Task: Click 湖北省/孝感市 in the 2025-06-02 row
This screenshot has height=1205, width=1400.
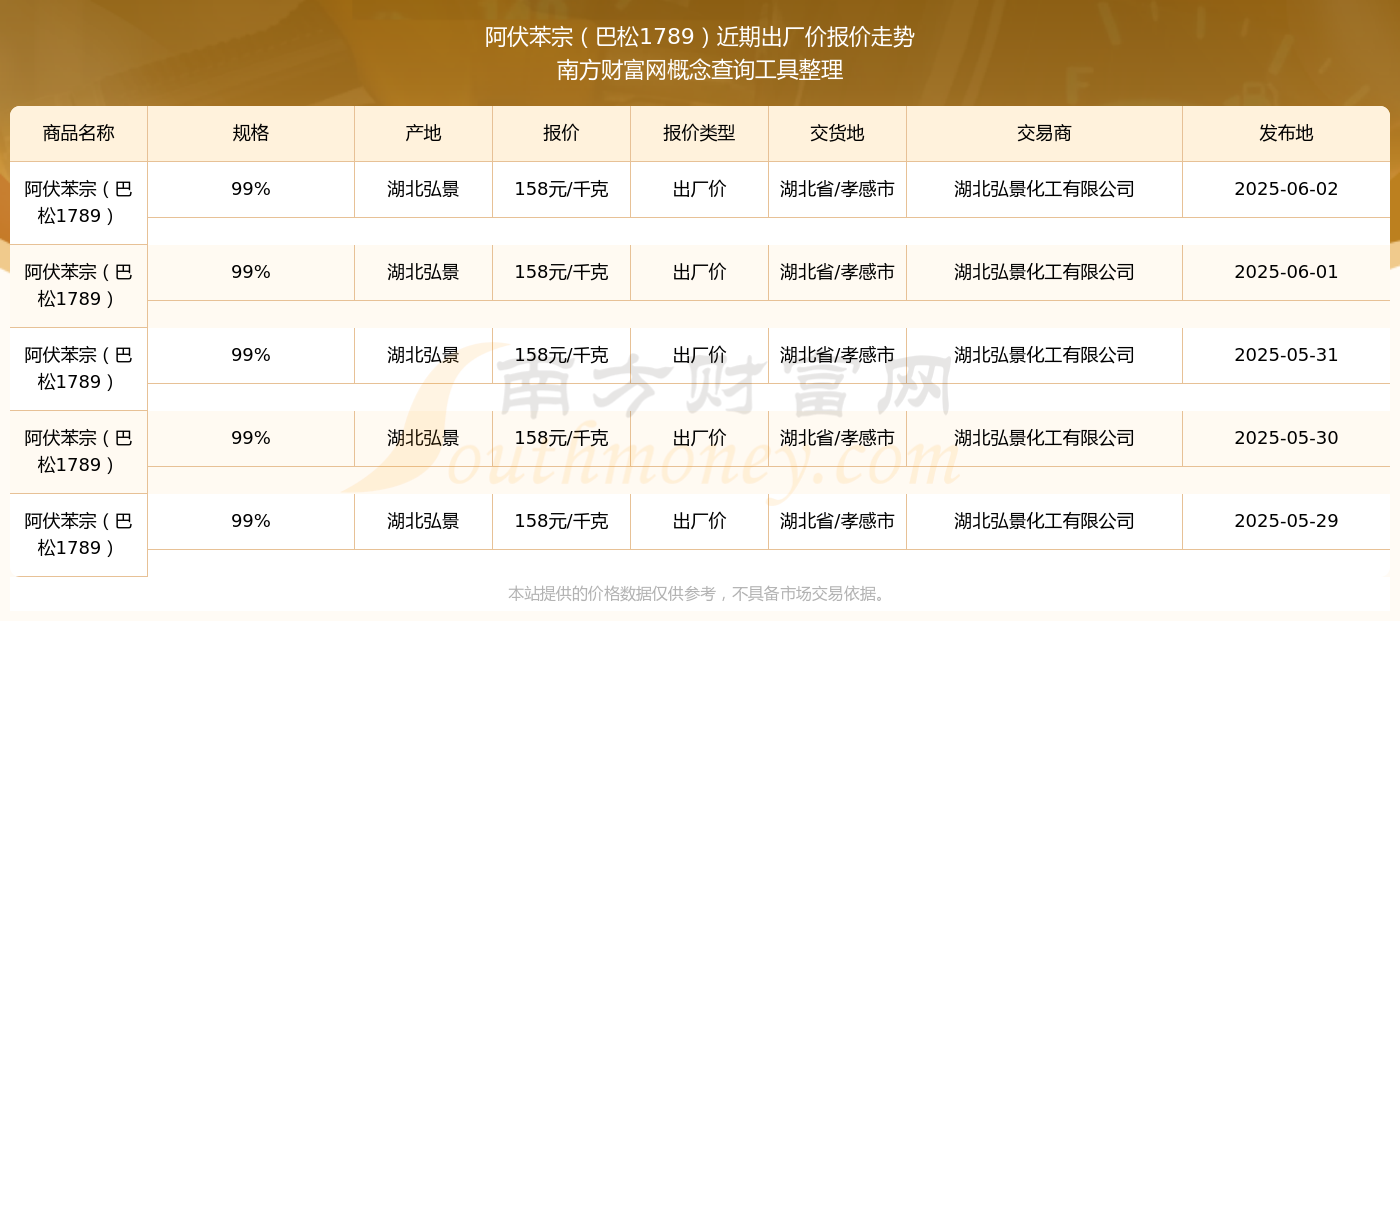Action: pyautogui.click(x=837, y=189)
